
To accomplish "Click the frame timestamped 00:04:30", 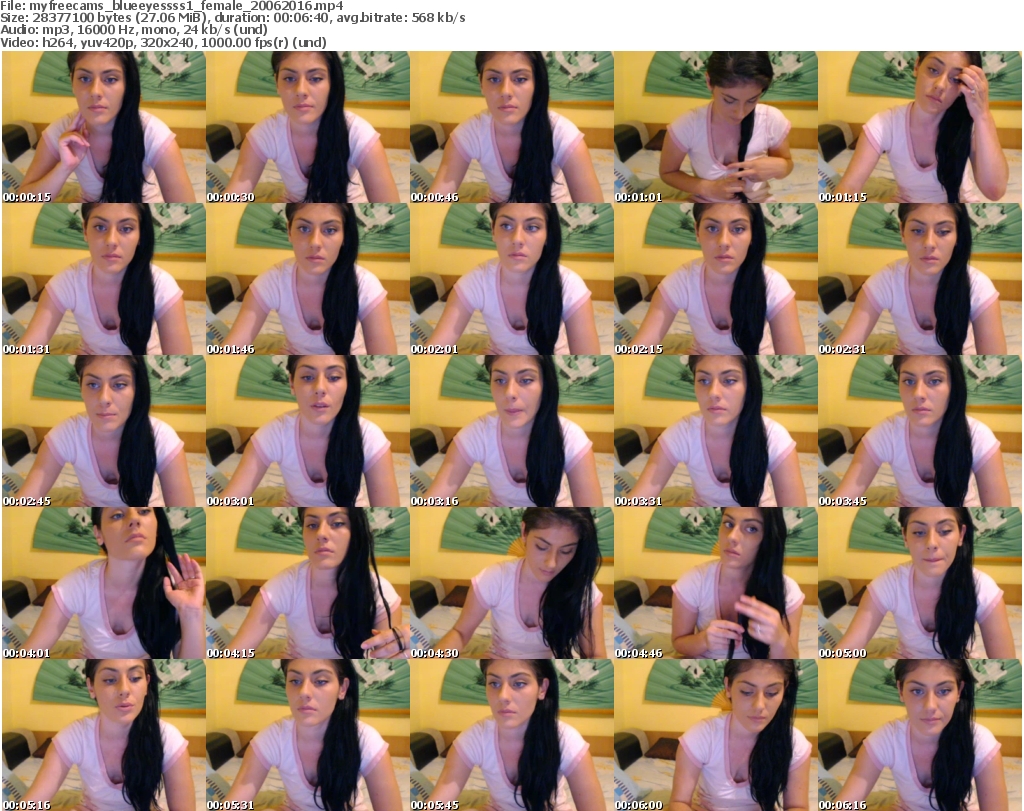I will (x=512, y=584).
